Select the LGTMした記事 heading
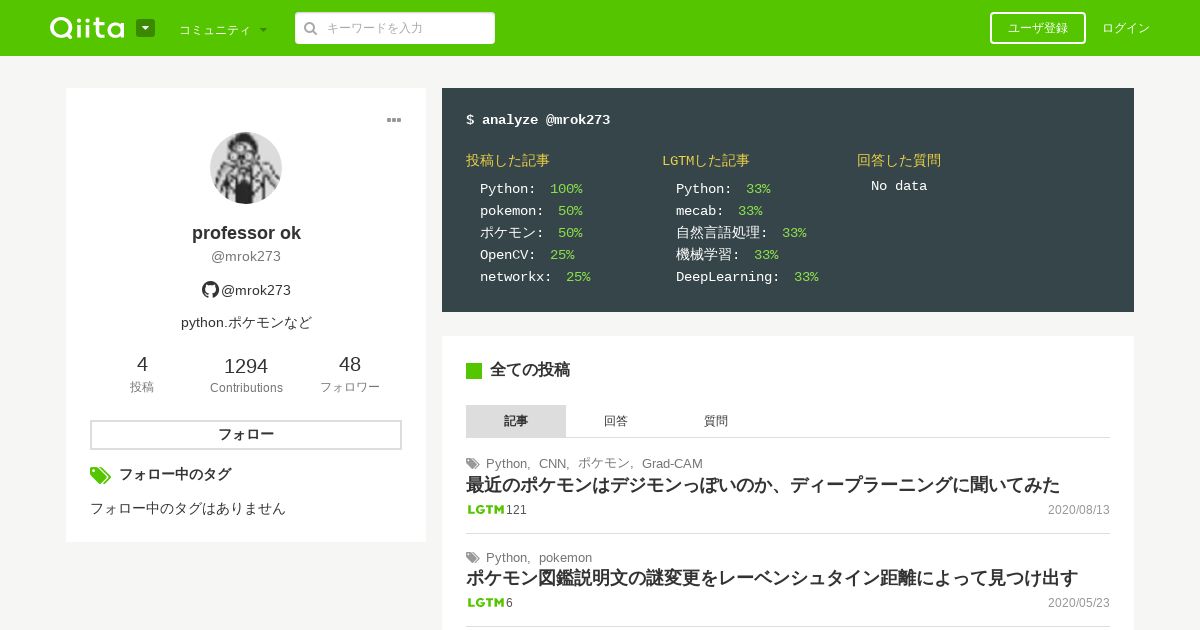 (x=706, y=161)
